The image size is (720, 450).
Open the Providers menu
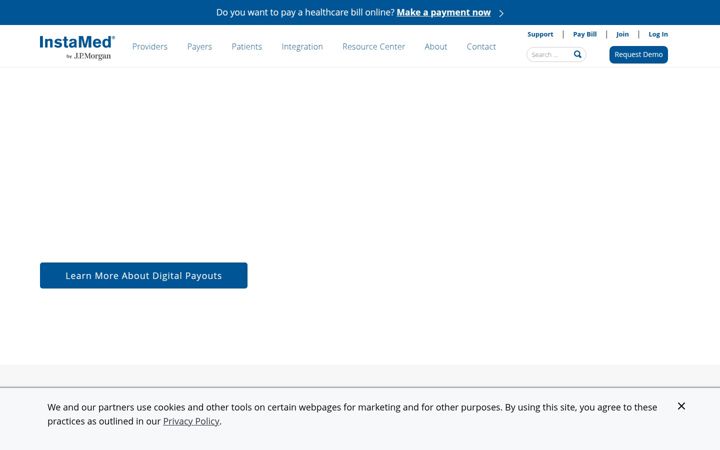[x=150, y=46]
